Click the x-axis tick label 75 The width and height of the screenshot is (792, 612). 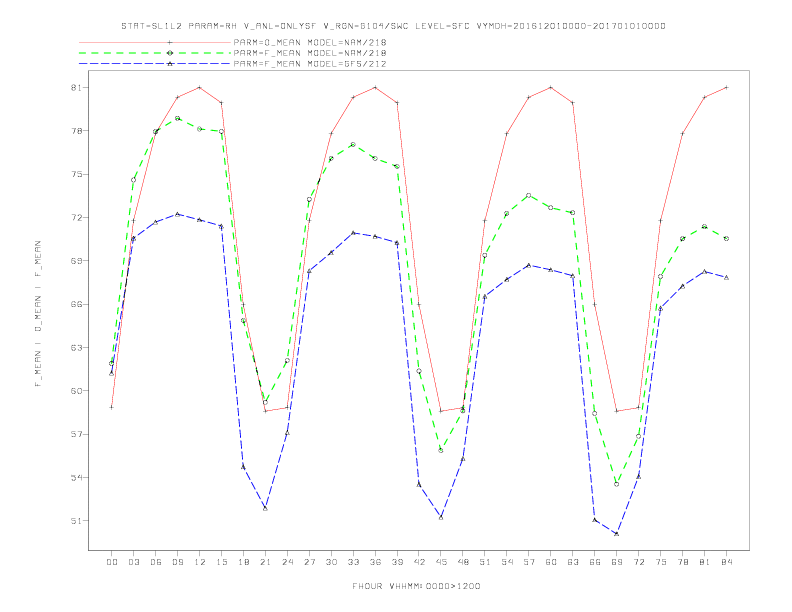661,562
